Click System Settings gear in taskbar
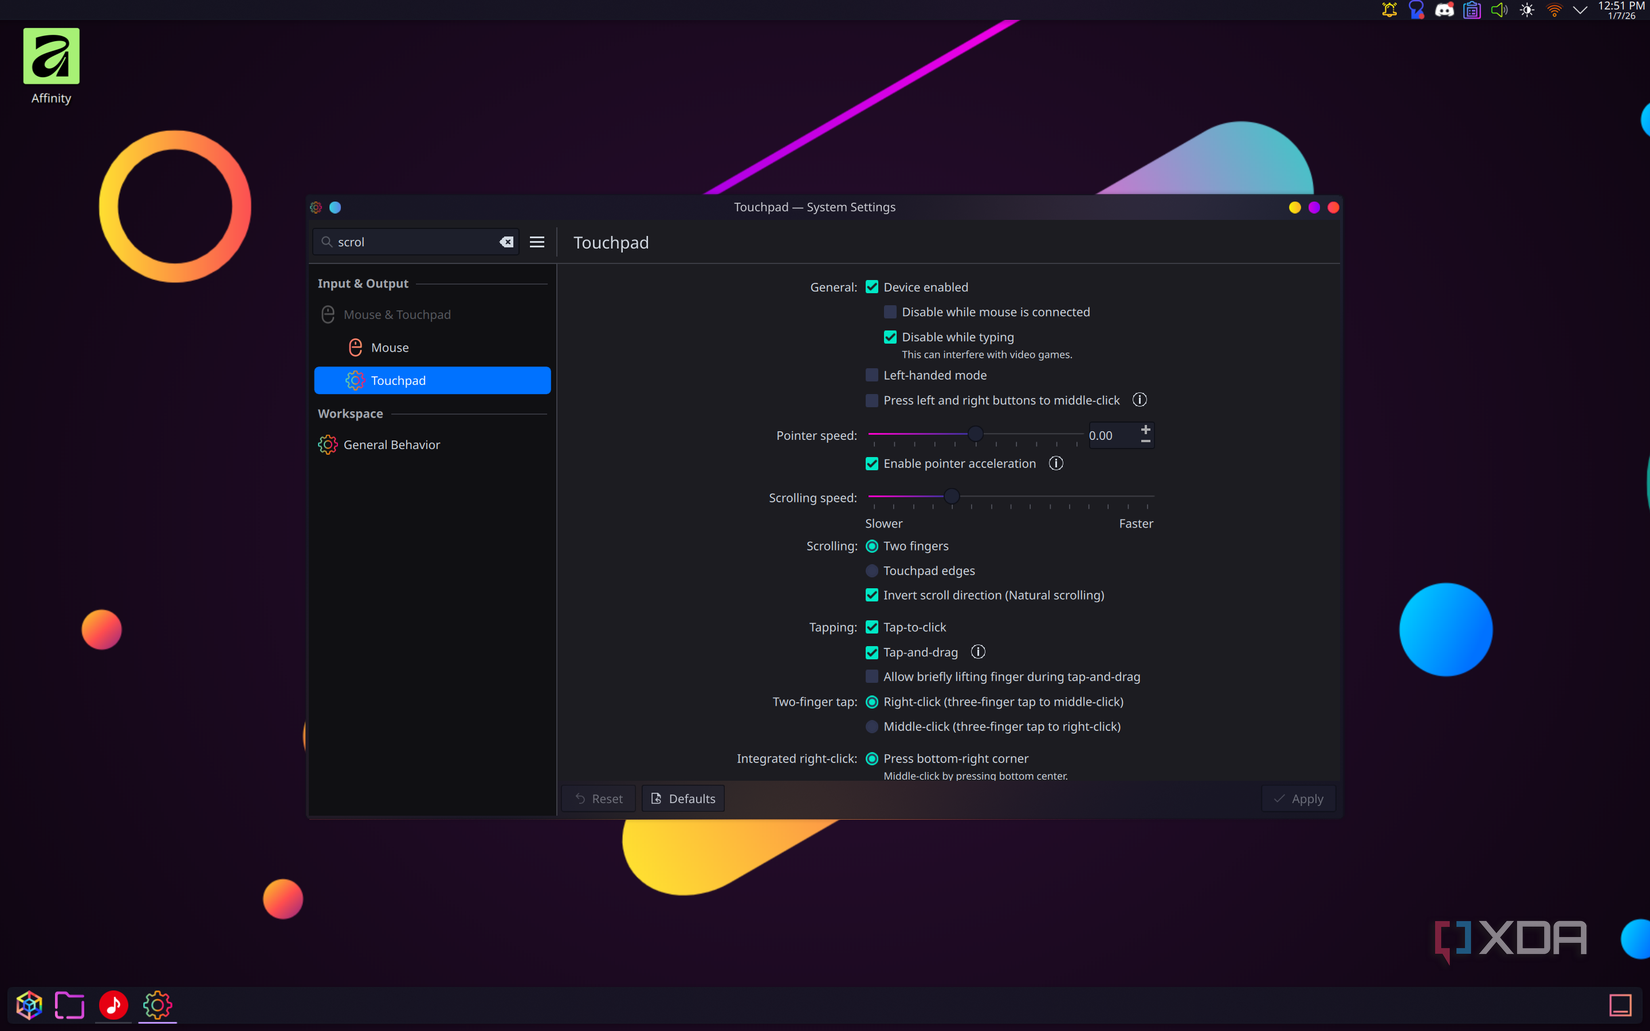 [x=157, y=1005]
